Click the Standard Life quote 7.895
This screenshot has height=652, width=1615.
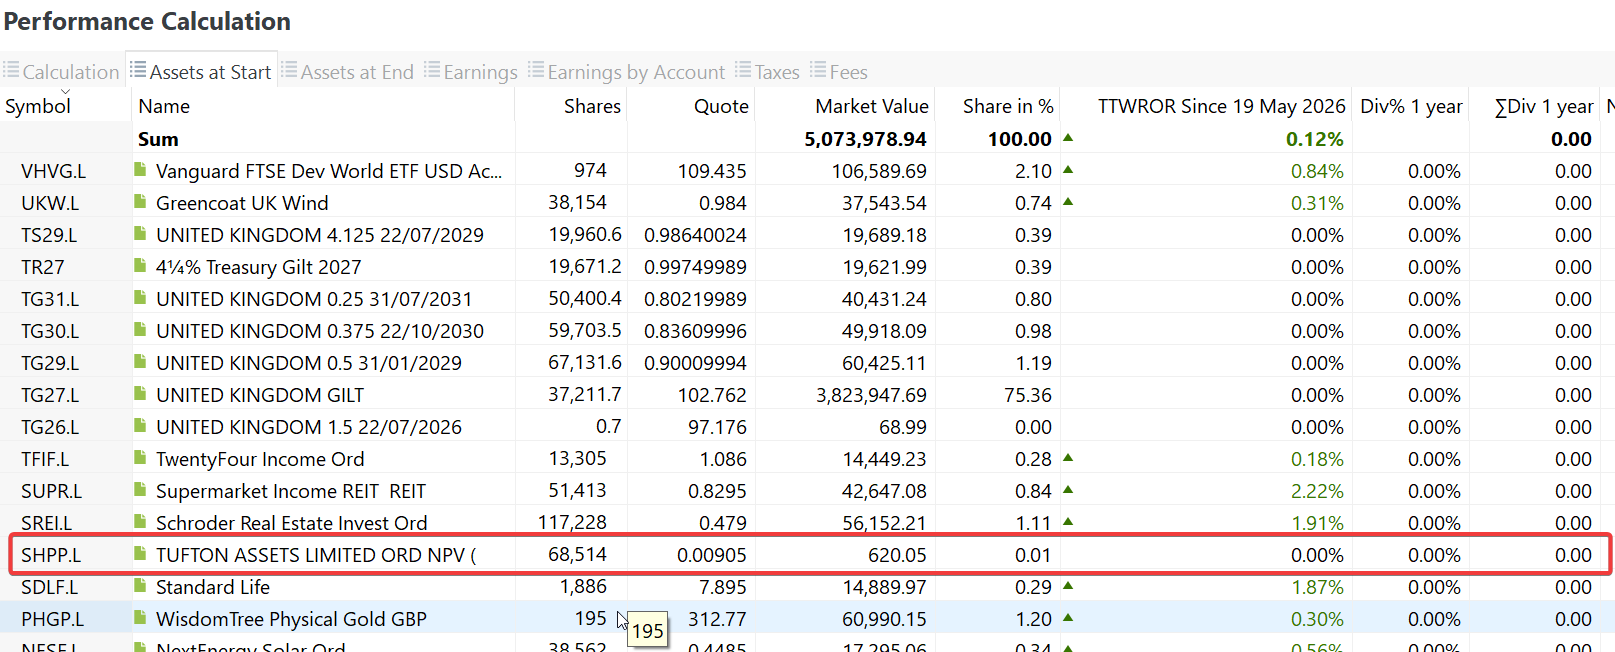pyautogui.click(x=722, y=587)
